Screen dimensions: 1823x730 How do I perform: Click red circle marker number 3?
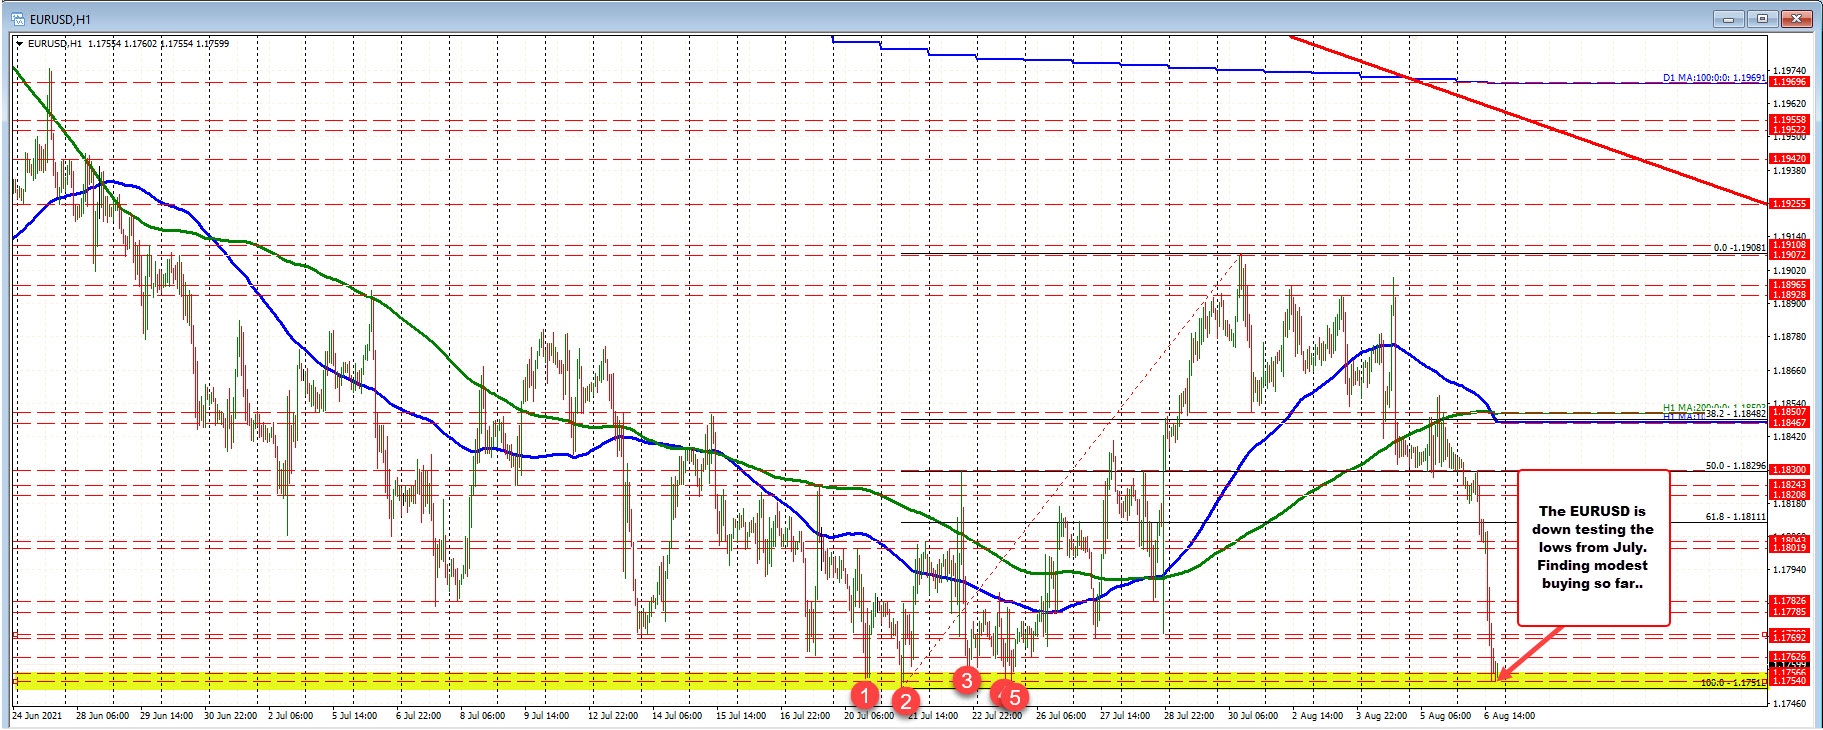(966, 680)
